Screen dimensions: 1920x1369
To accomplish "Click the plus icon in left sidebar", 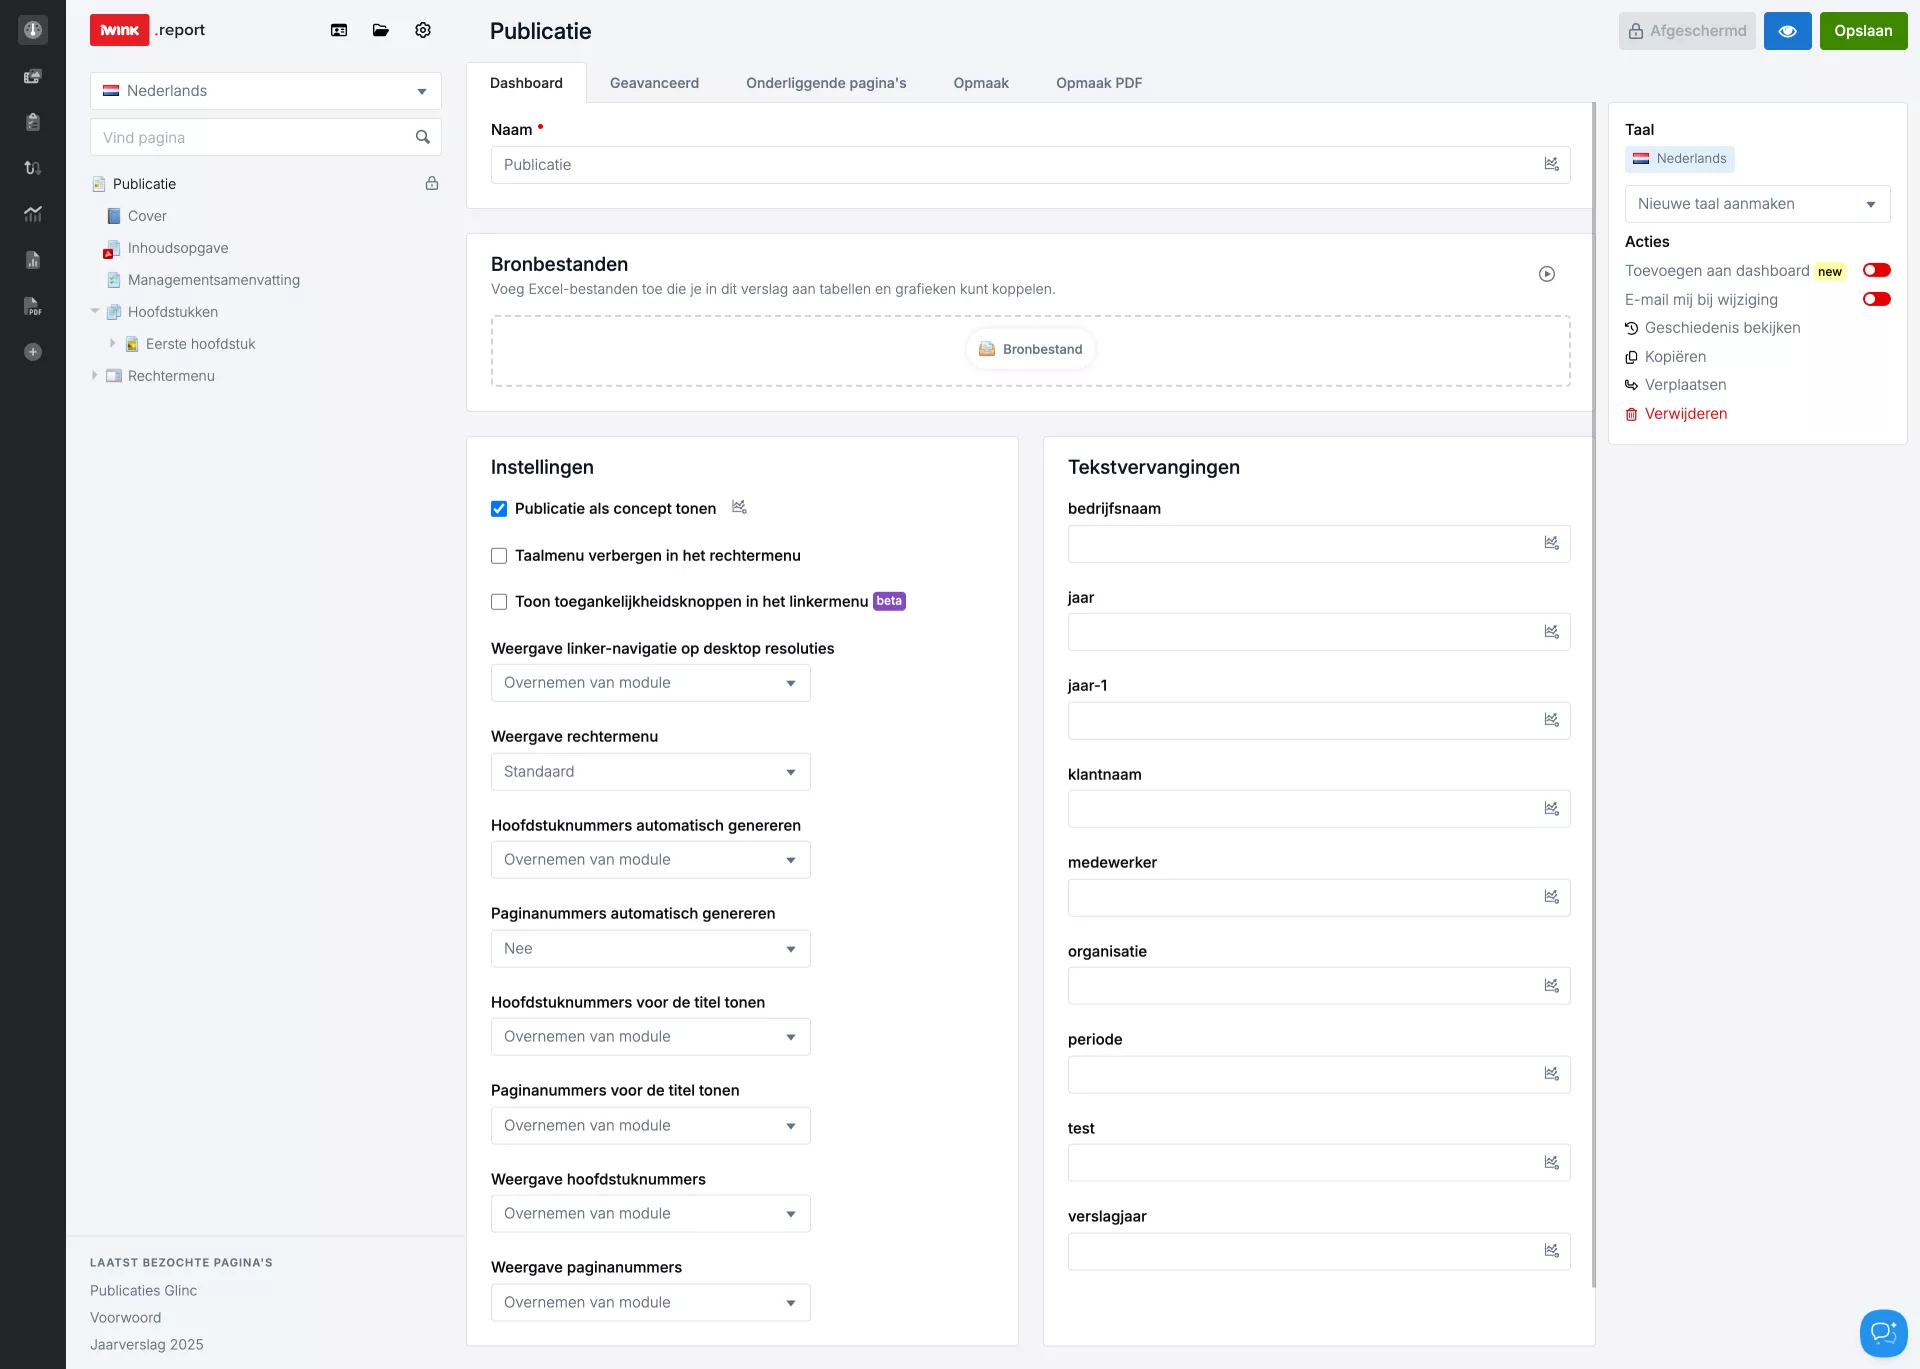I will (33, 352).
